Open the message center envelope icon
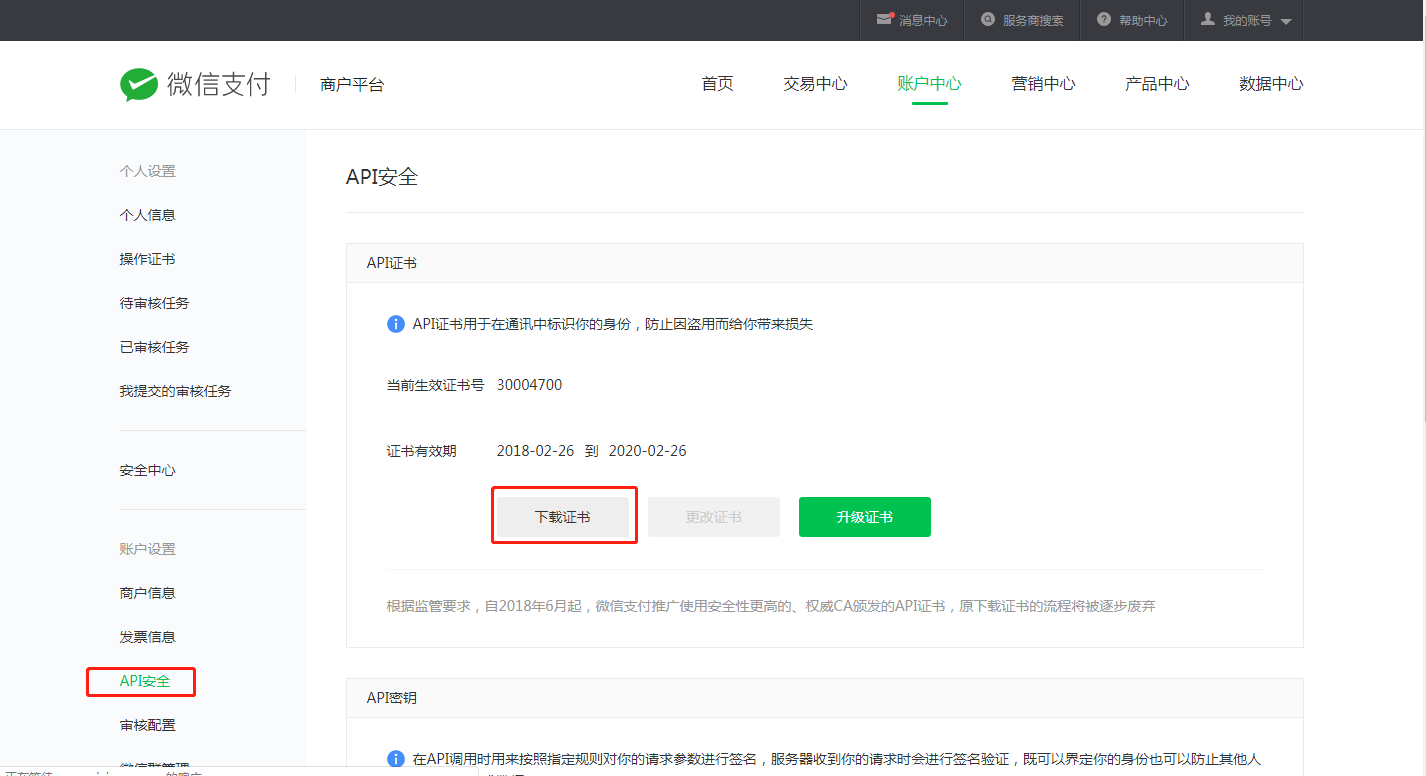Screen dimensions: 1426x776 tap(884, 19)
